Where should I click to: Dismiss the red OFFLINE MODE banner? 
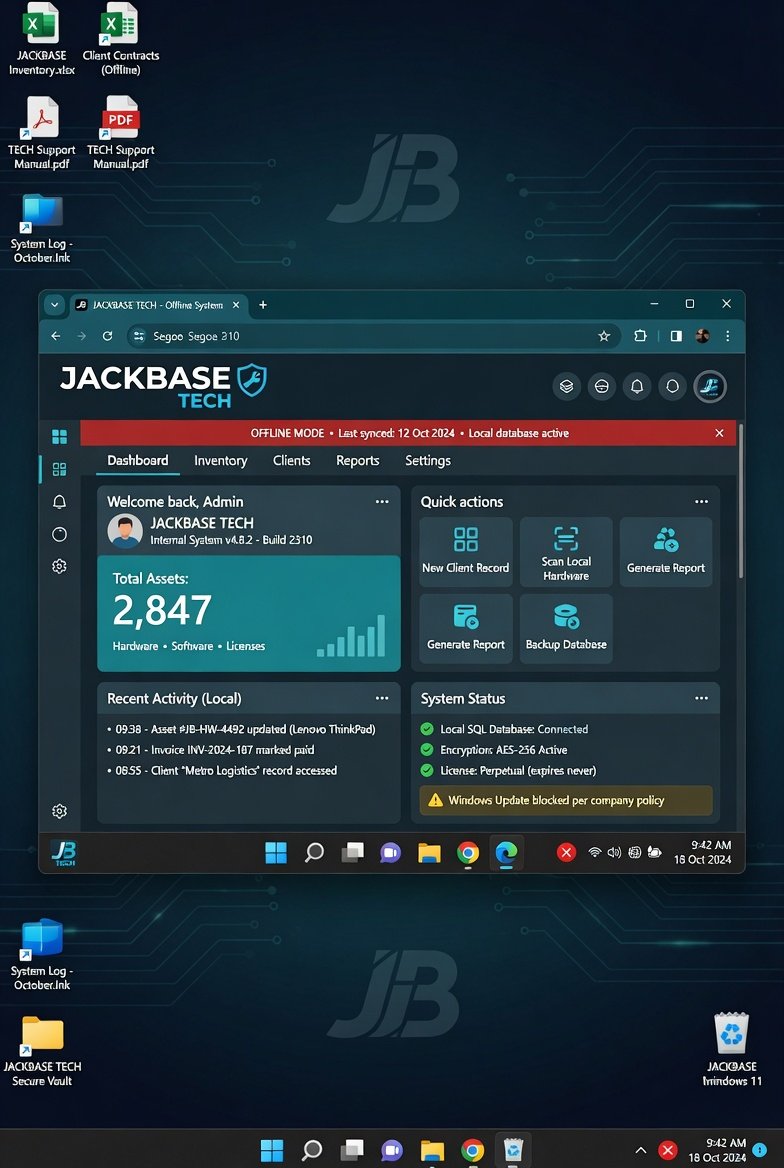tap(719, 433)
